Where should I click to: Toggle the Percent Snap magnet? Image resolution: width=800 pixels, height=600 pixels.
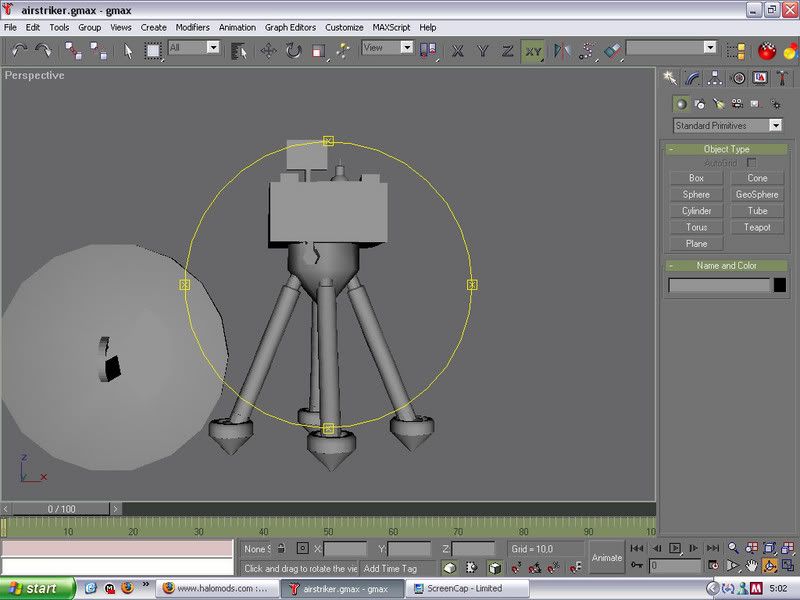554,567
